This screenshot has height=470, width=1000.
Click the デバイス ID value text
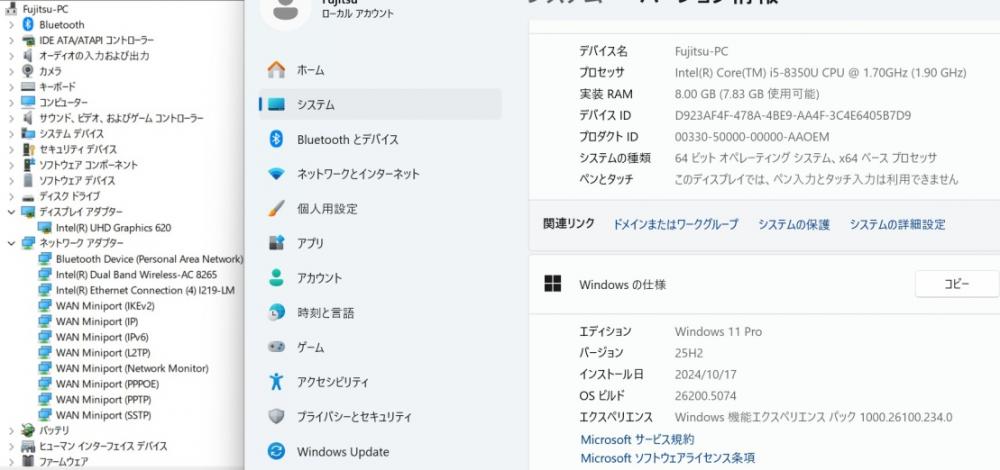(x=793, y=115)
